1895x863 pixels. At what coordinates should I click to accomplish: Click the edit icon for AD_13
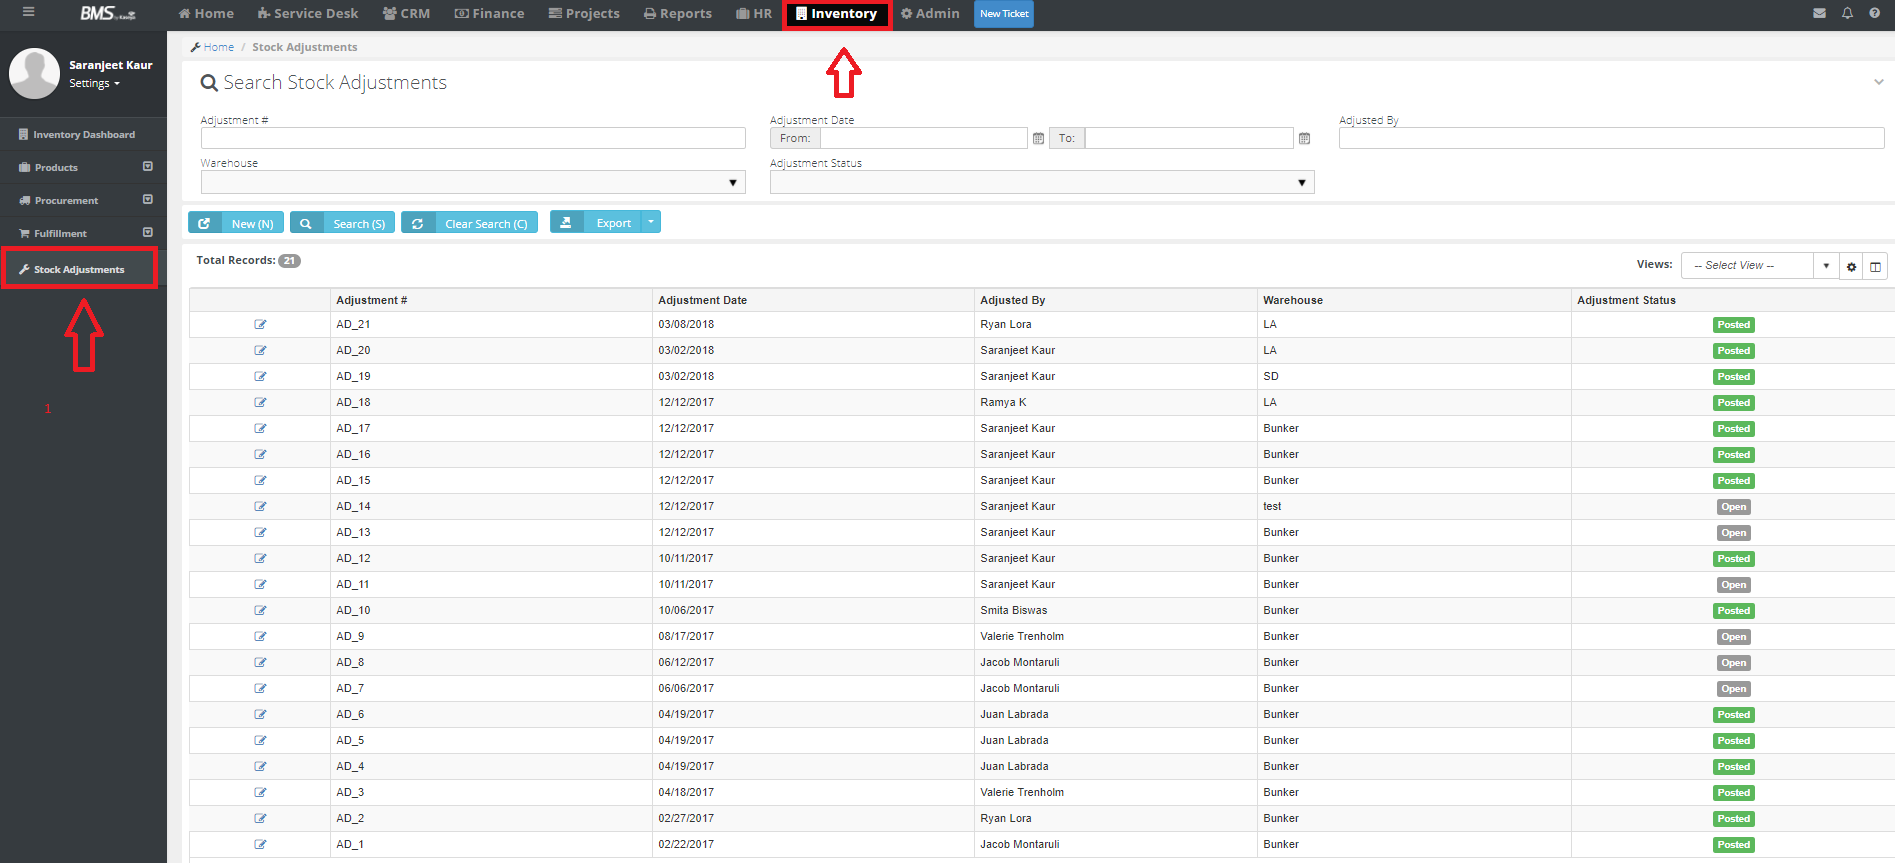[x=260, y=532]
